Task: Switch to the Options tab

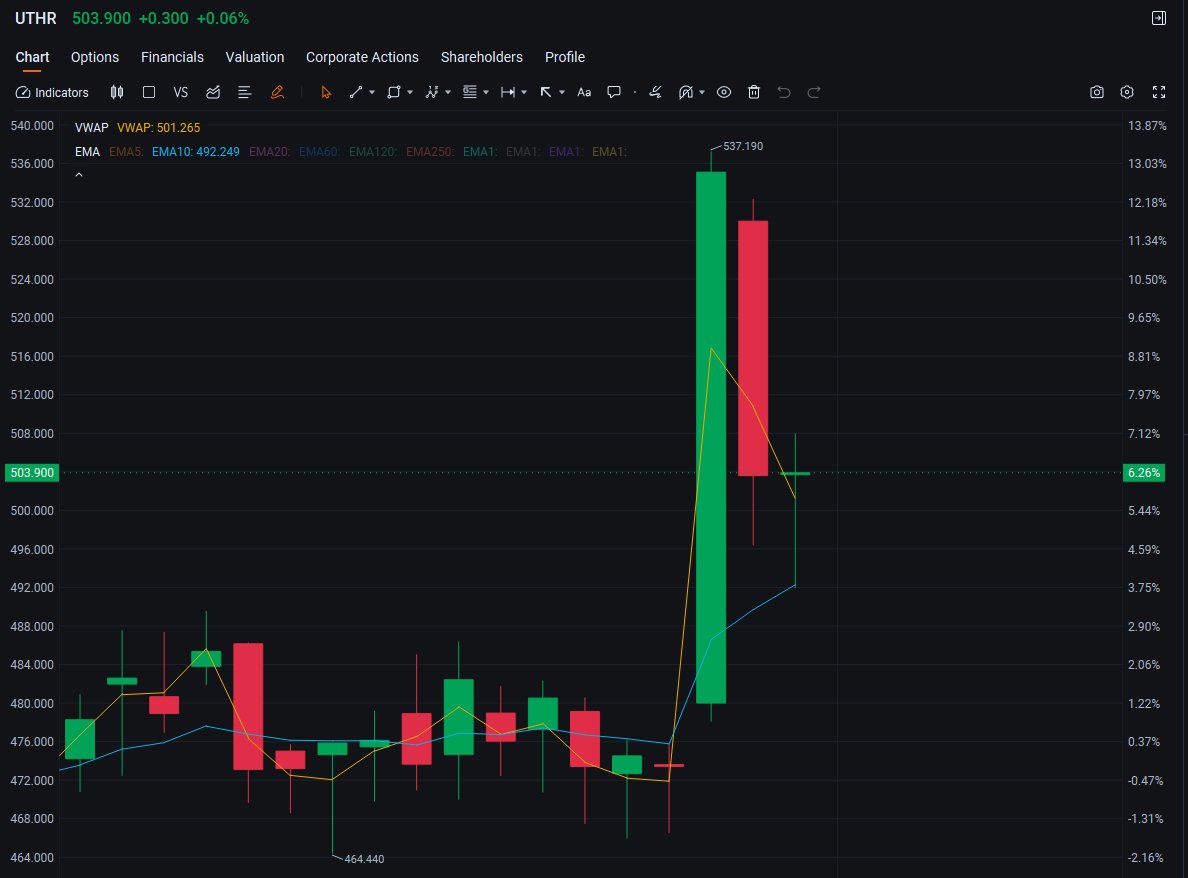Action: [95, 58]
